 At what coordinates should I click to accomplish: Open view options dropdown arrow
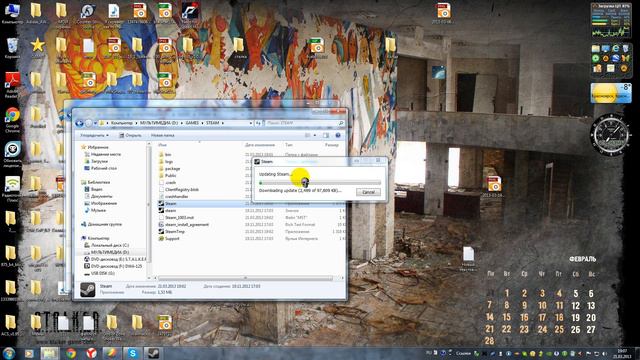click(x=315, y=135)
